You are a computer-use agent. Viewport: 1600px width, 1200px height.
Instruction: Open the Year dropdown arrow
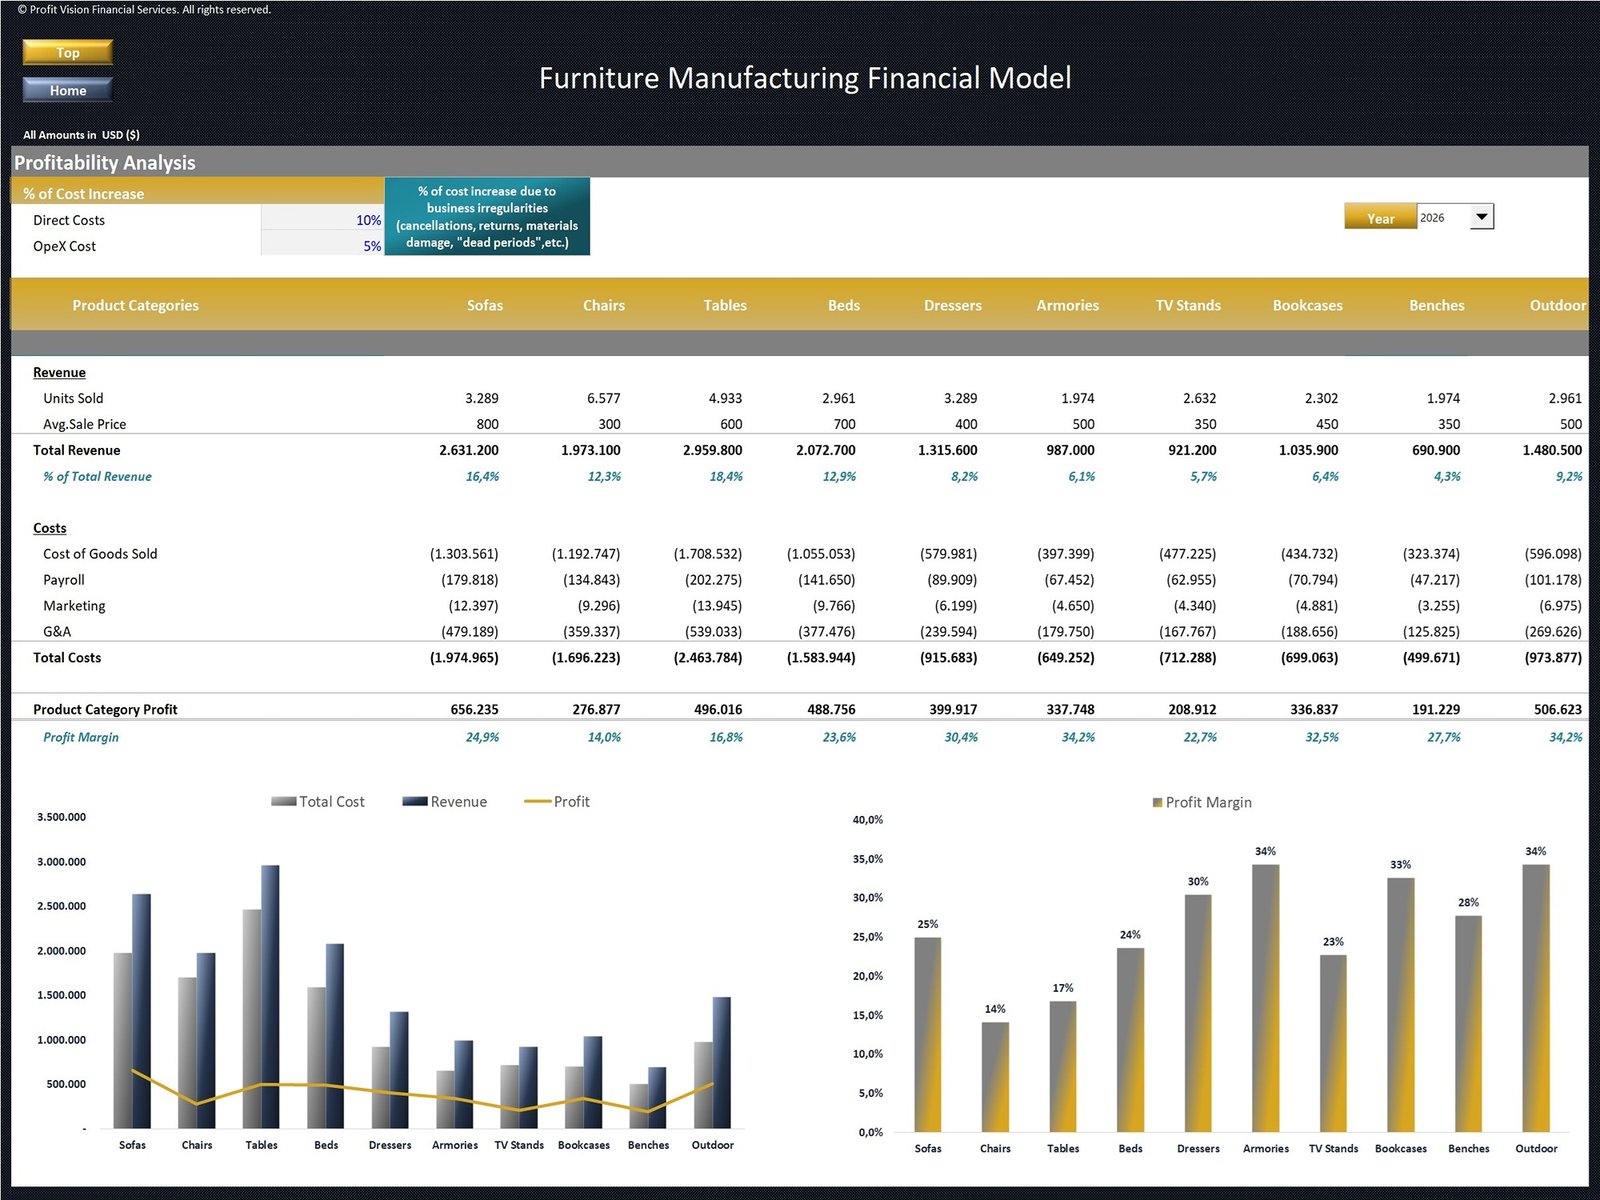tap(1481, 217)
